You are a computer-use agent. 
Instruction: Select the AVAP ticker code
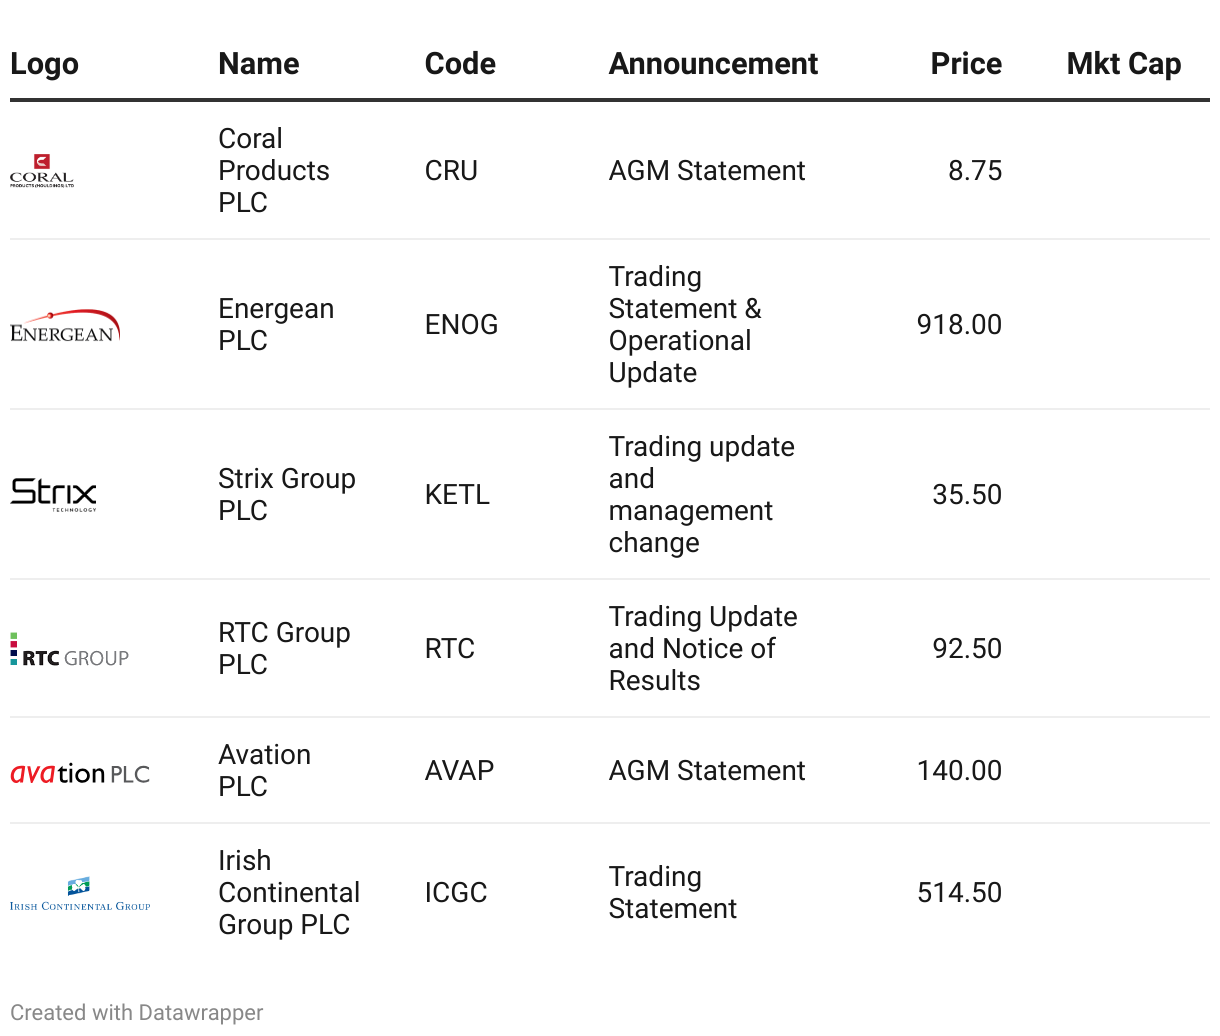459,770
